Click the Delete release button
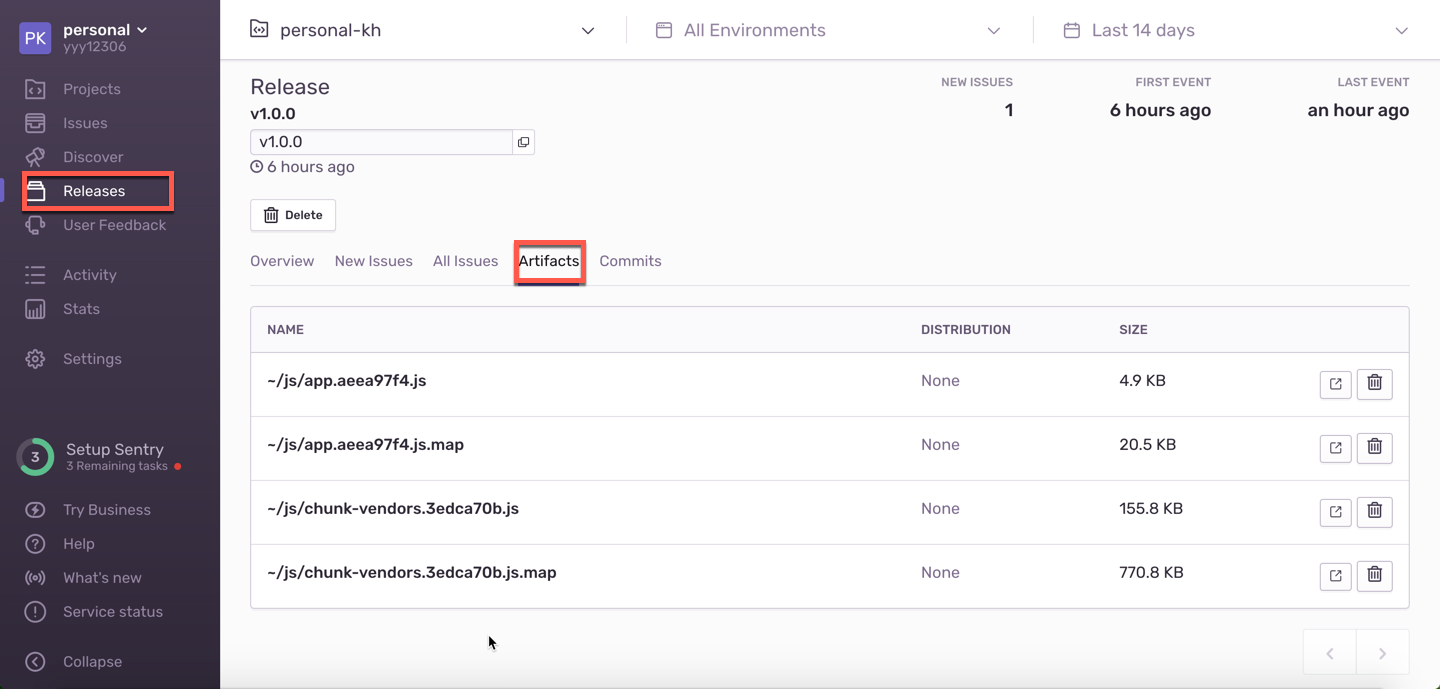 (293, 215)
